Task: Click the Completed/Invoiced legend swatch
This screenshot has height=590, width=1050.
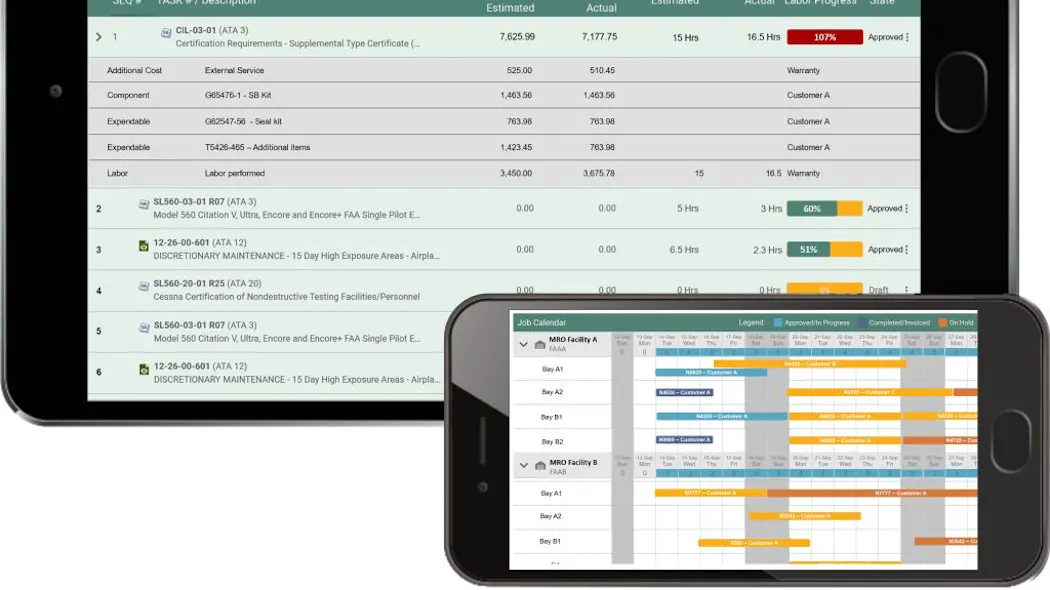Action: tap(862, 323)
